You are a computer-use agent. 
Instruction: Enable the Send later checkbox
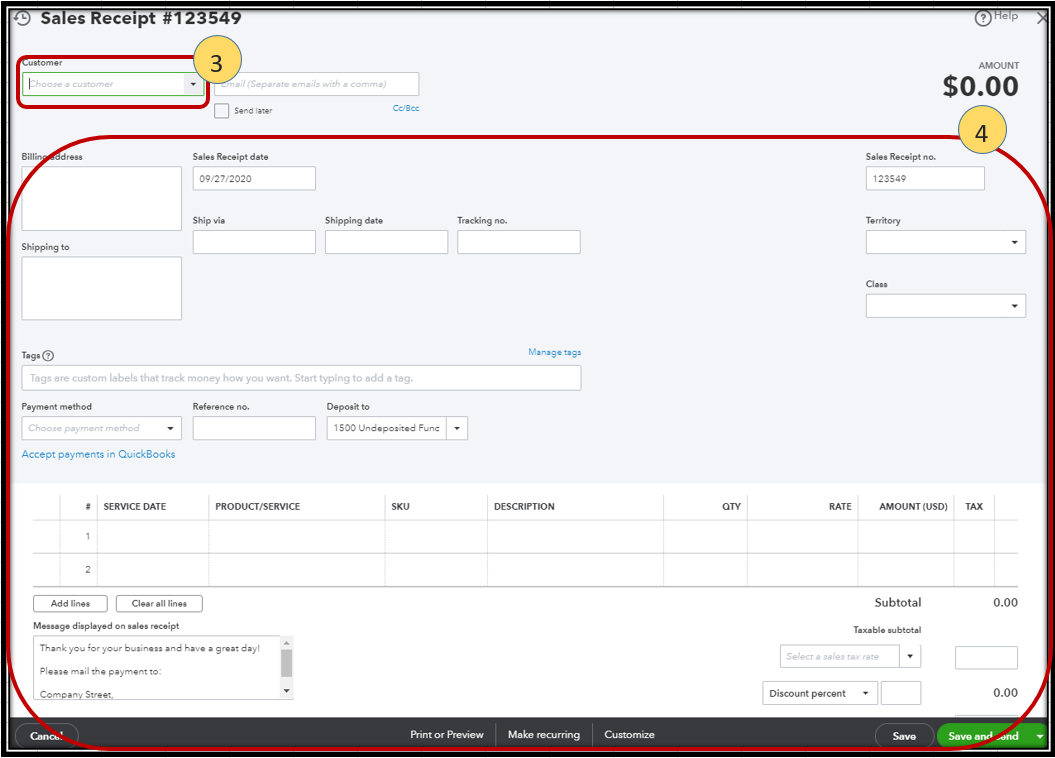(221, 110)
